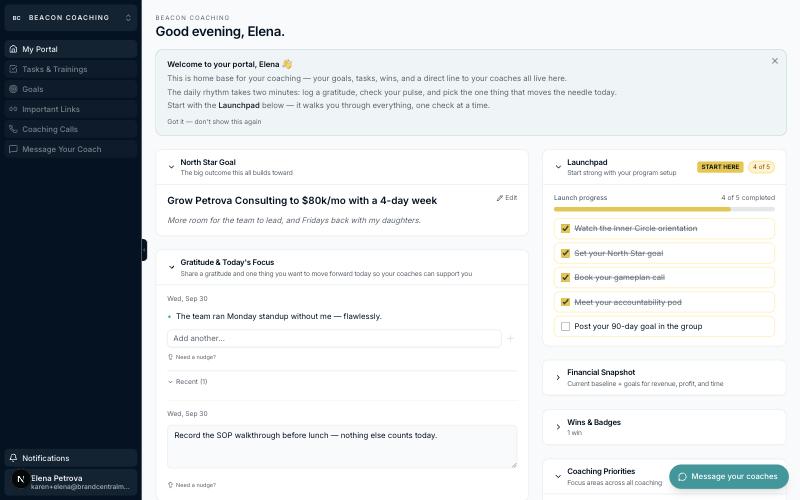
Task: Click the home icon beside My Portal
Action: click(13, 49)
